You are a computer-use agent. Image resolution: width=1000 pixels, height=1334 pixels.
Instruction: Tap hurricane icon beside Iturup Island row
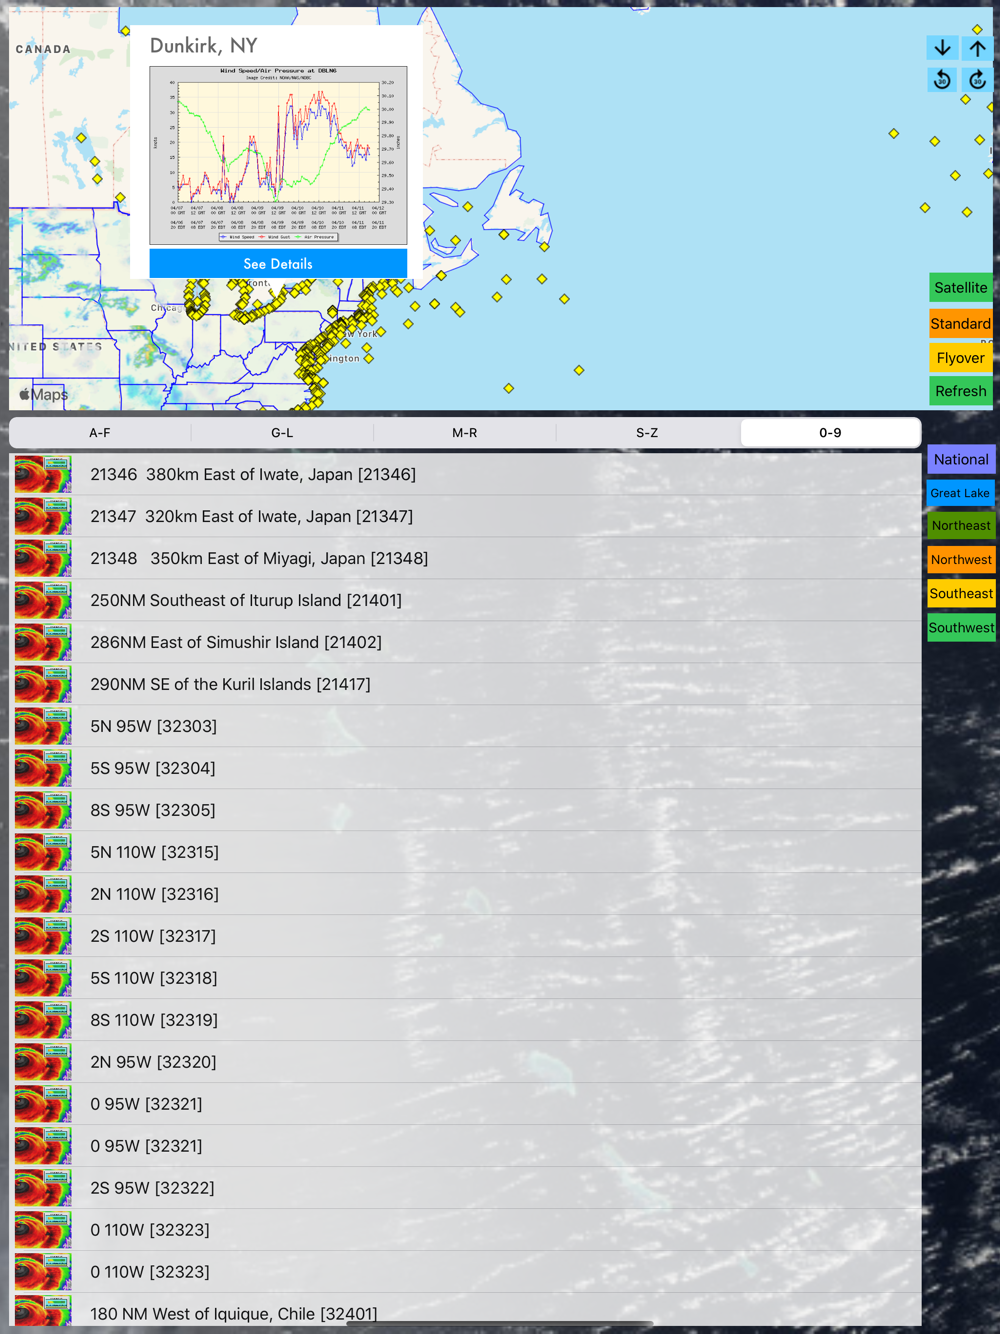pos(43,601)
